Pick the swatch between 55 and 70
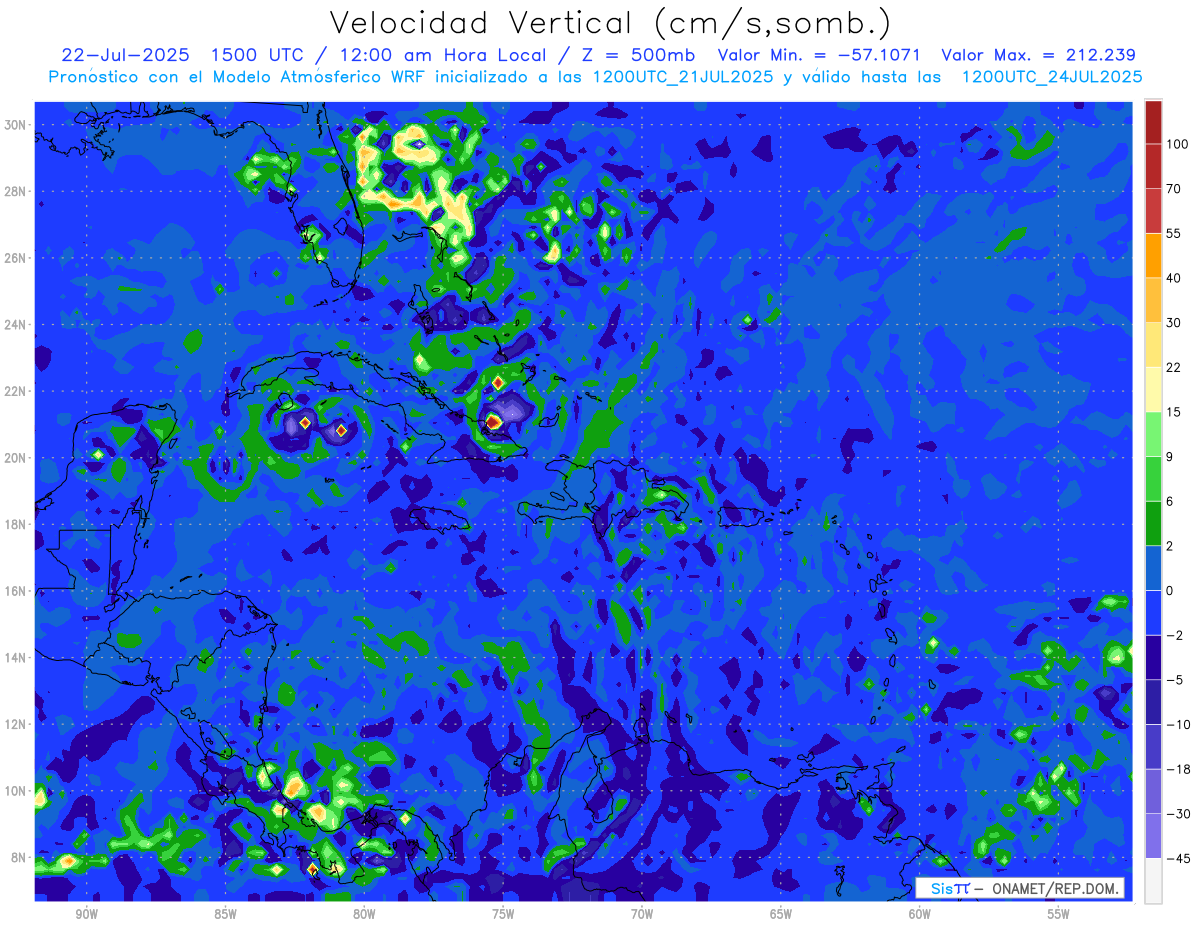Screen dimensions: 1200x927 click(x=1153, y=211)
